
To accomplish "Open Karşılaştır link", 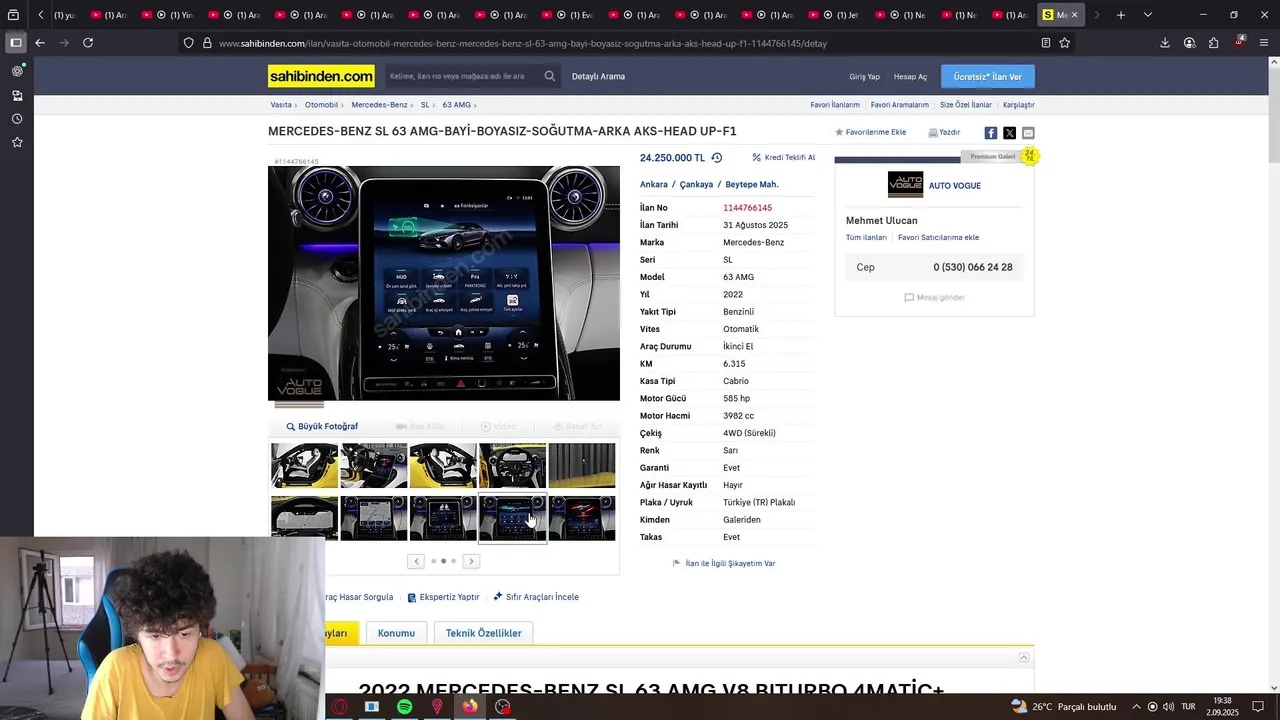I will [x=1019, y=105].
